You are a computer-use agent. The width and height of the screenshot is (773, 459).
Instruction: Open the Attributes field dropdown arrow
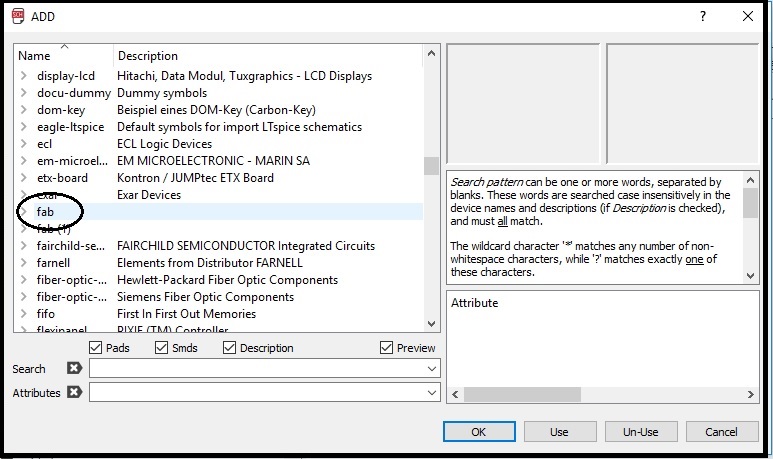point(431,393)
